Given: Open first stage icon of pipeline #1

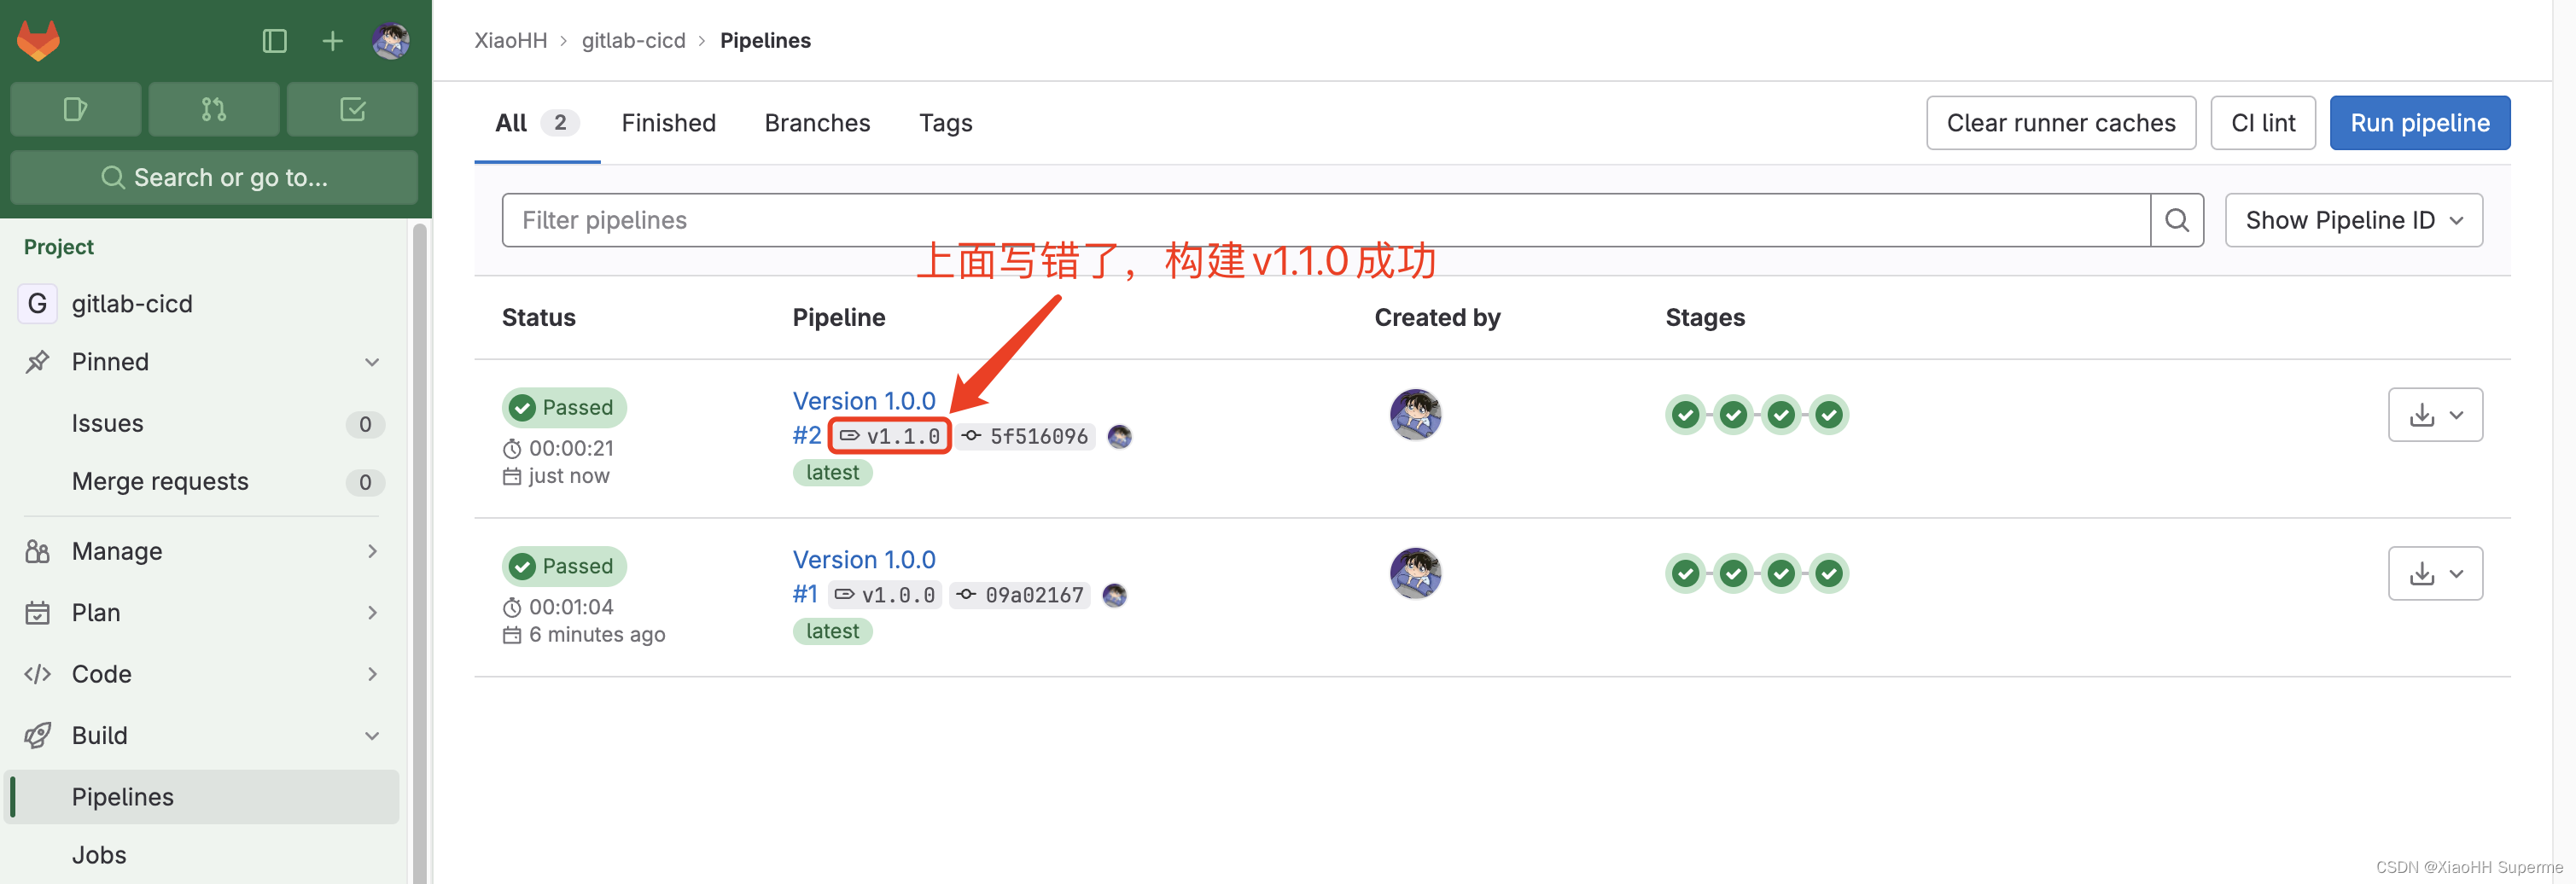Looking at the screenshot, I should 1685,573.
